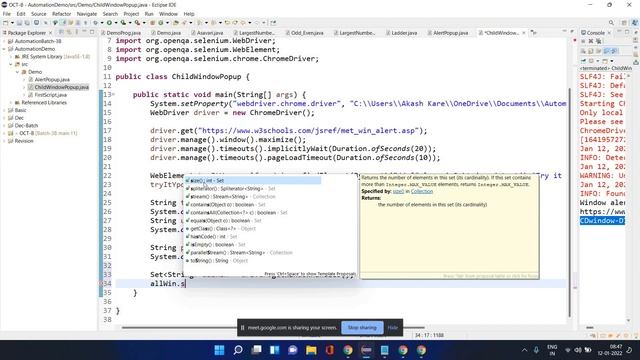Viewport: 640px width, 360px height.
Task: Open the Navigate menu
Action: tap(87, 14)
